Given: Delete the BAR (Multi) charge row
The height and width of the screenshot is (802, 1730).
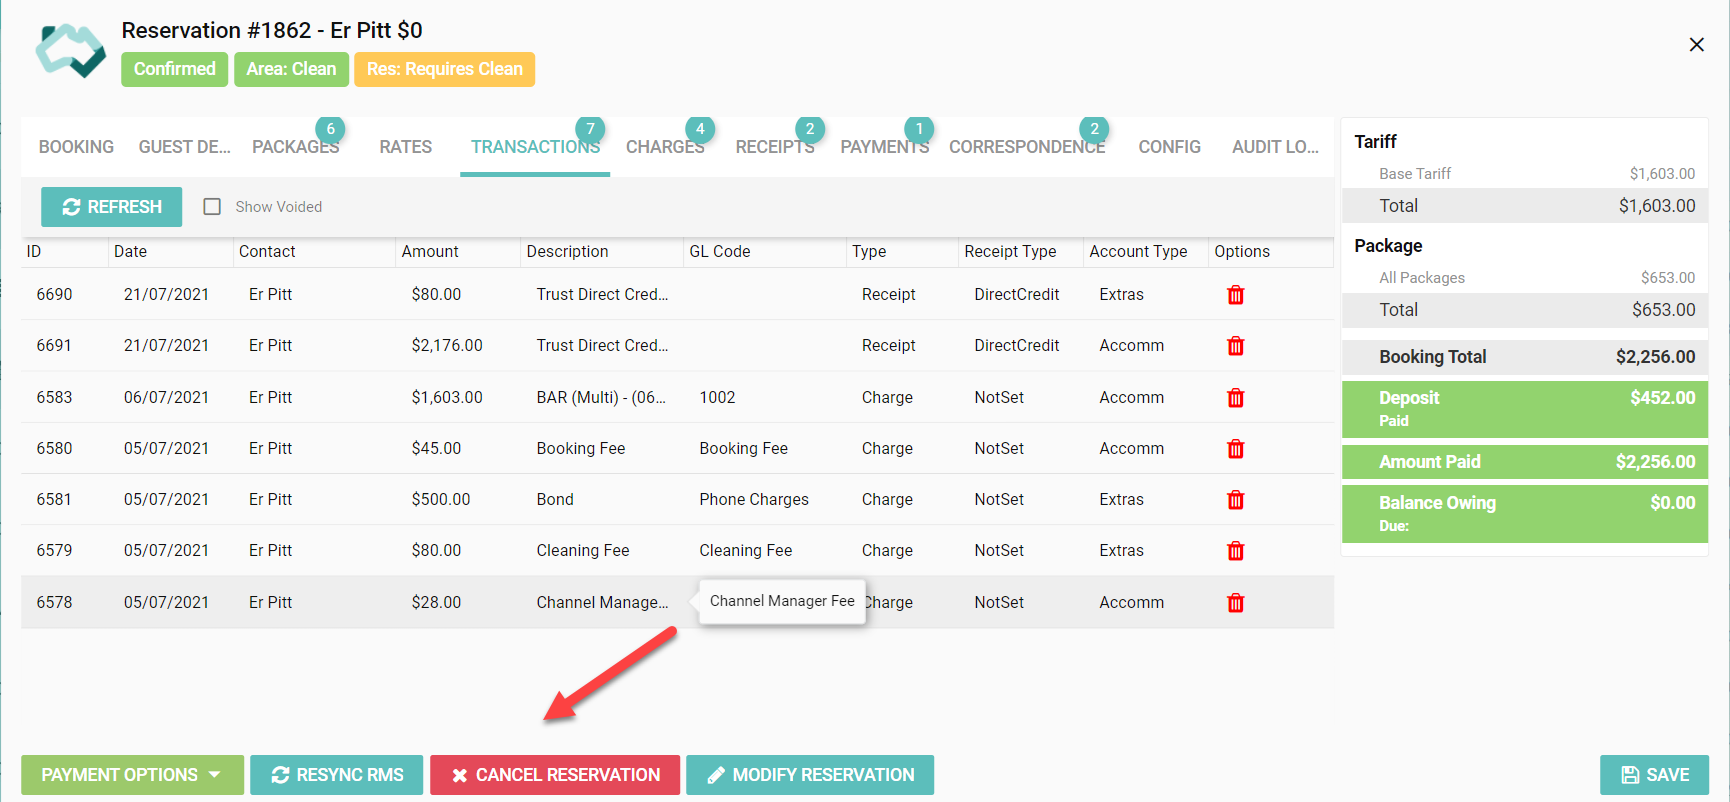Looking at the screenshot, I should coord(1235,398).
